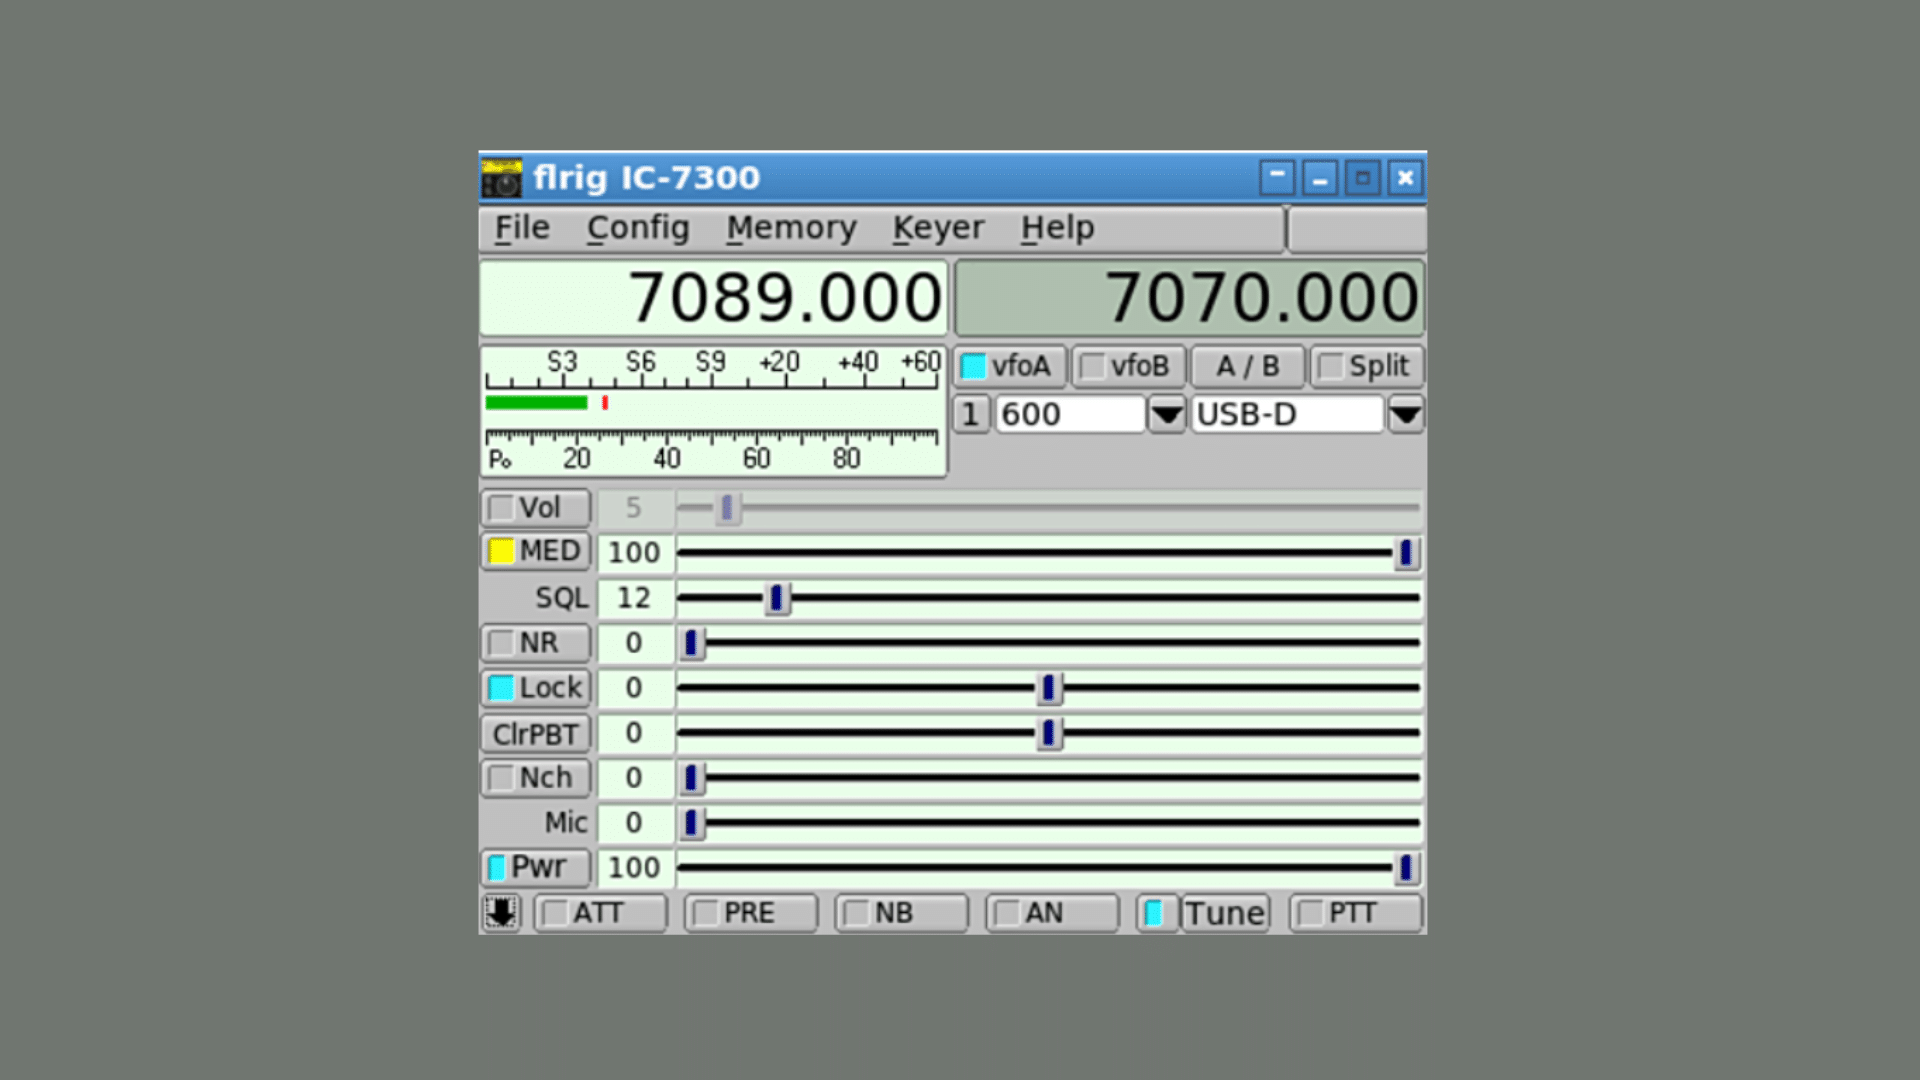Enable the PRE preamp
Image resolution: width=1920 pixels, height=1080 pixels.
click(750, 913)
